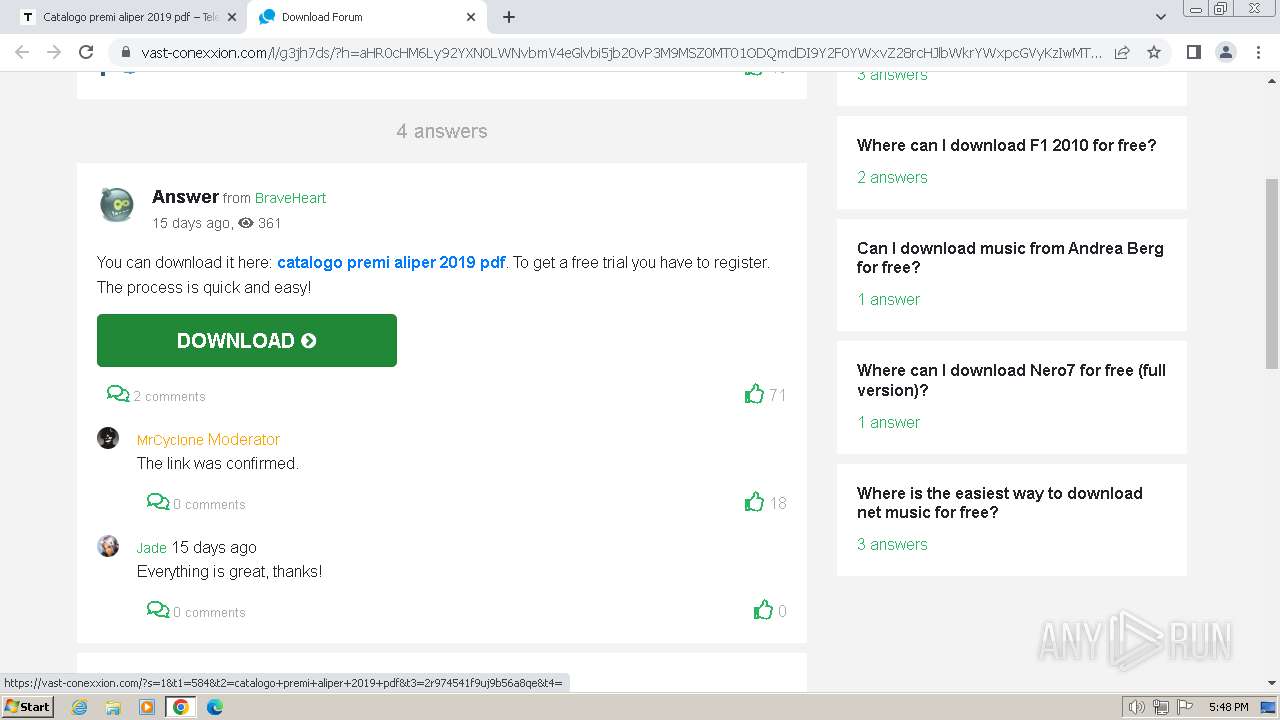View 1 answer under Nero7 question
The image size is (1280, 720).
[888, 422]
